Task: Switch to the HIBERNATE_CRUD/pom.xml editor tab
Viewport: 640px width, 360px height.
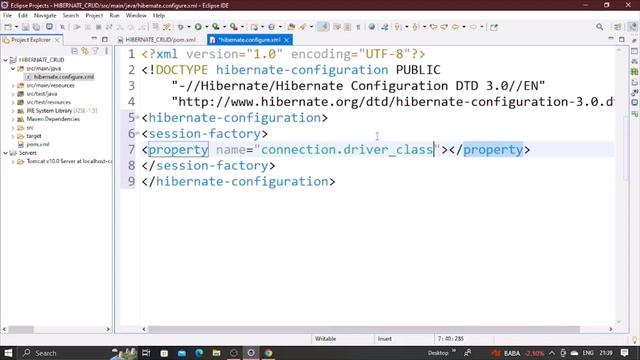Action: click(157, 40)
